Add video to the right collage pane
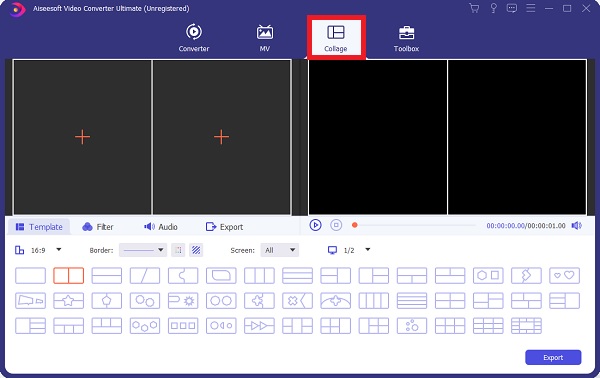600x378 pixels. pyautogui.click(x=222, y=137)
